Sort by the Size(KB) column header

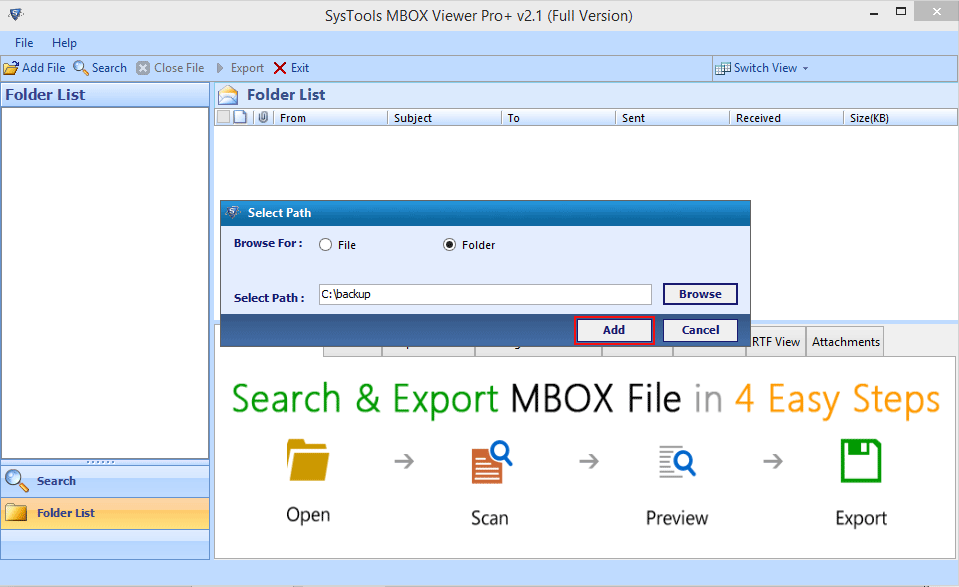900,117
